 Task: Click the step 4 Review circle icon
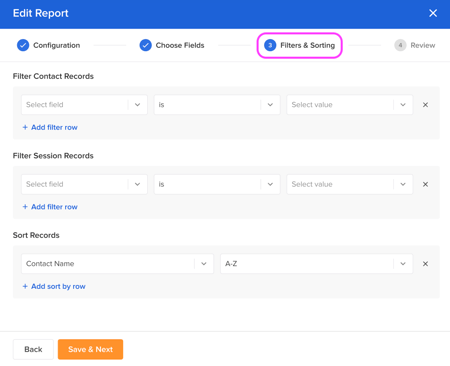coord(400,45)
